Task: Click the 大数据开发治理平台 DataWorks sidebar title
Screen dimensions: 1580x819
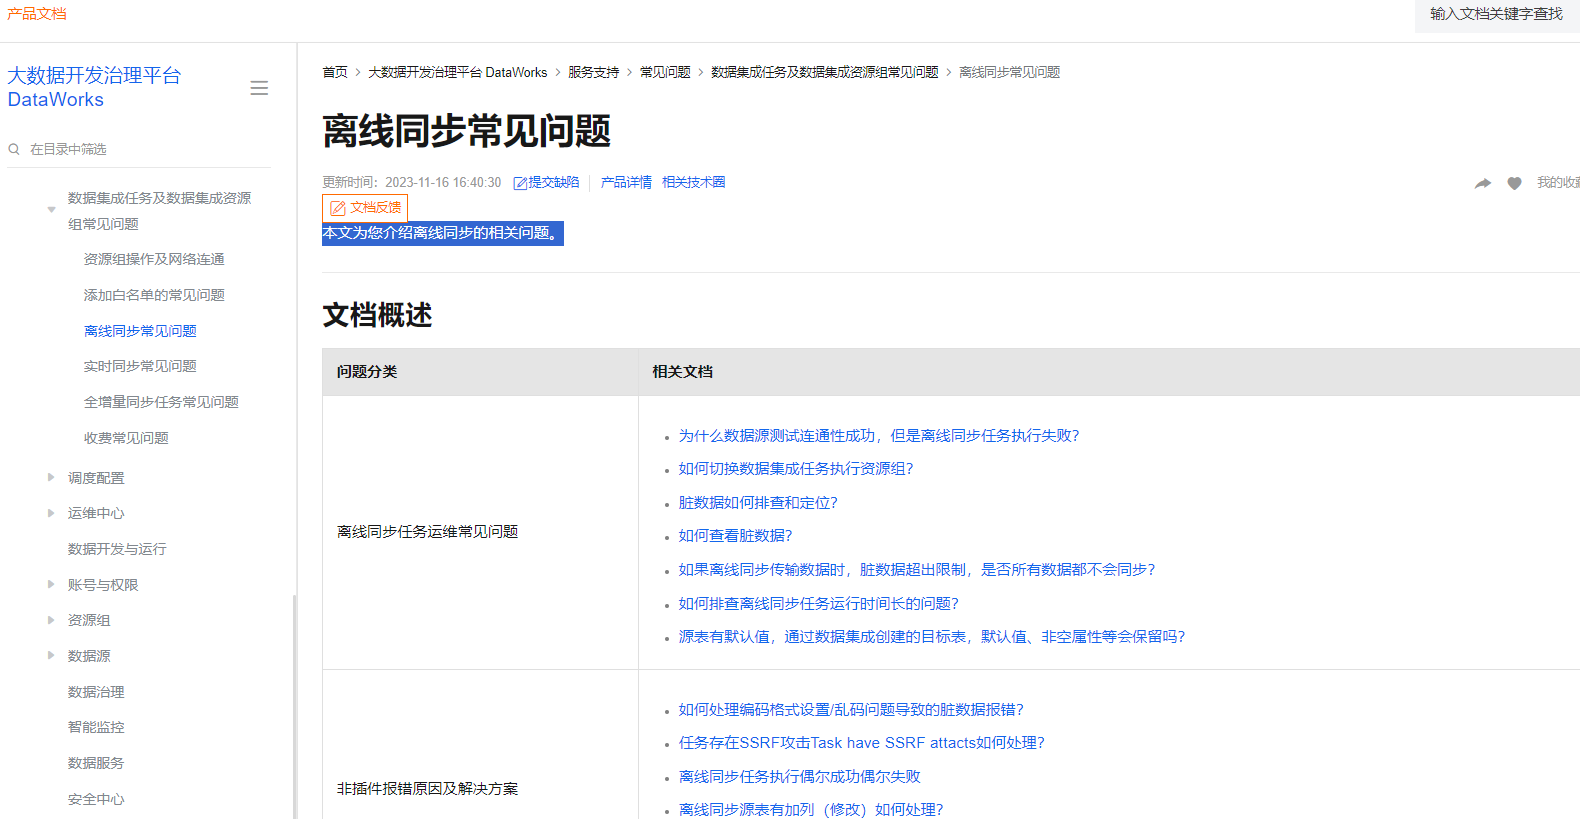Action: pos(94,87)
